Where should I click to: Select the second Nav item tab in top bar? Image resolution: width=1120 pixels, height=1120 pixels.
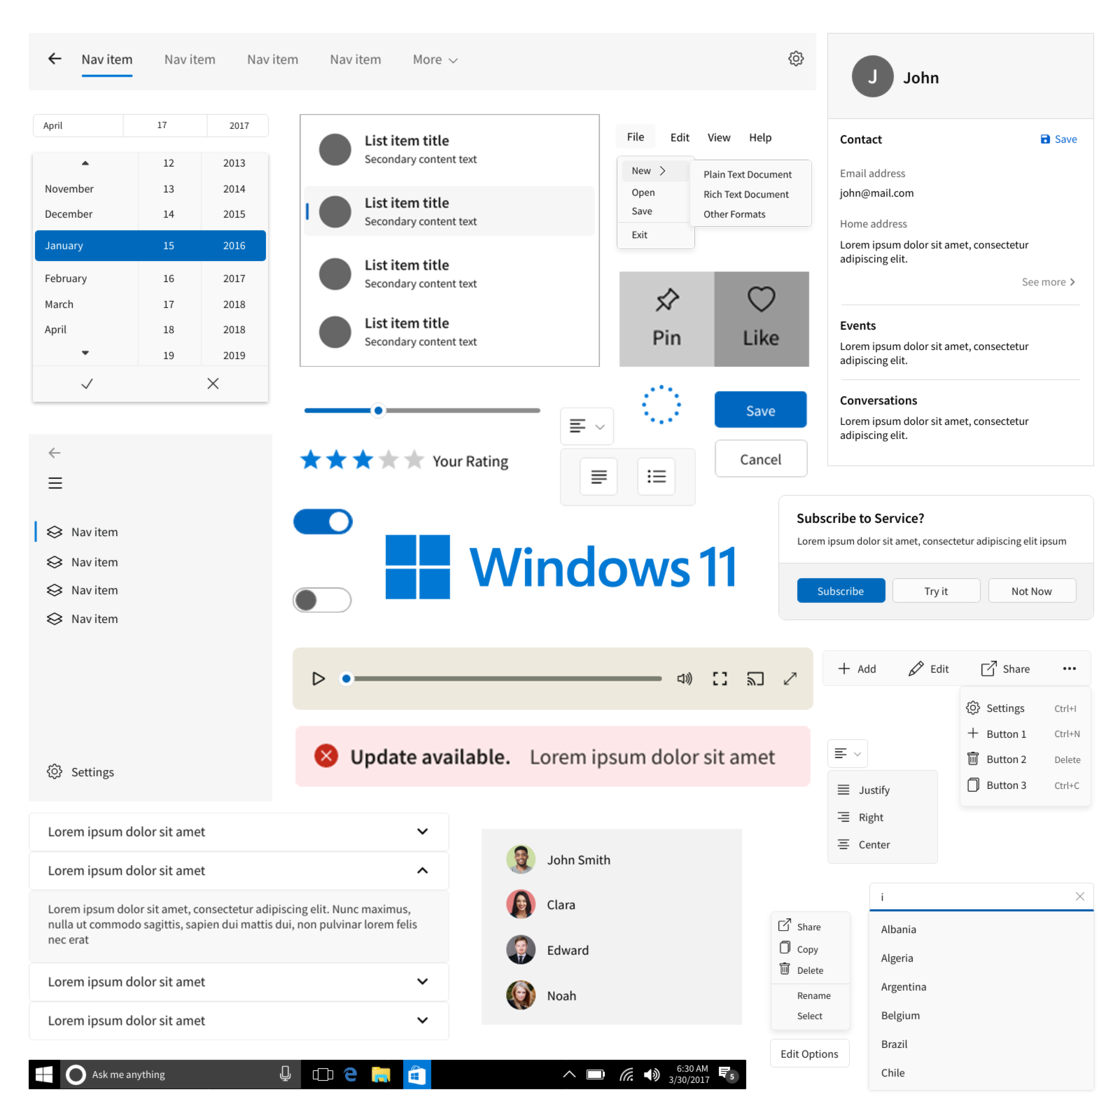(189, 59)
